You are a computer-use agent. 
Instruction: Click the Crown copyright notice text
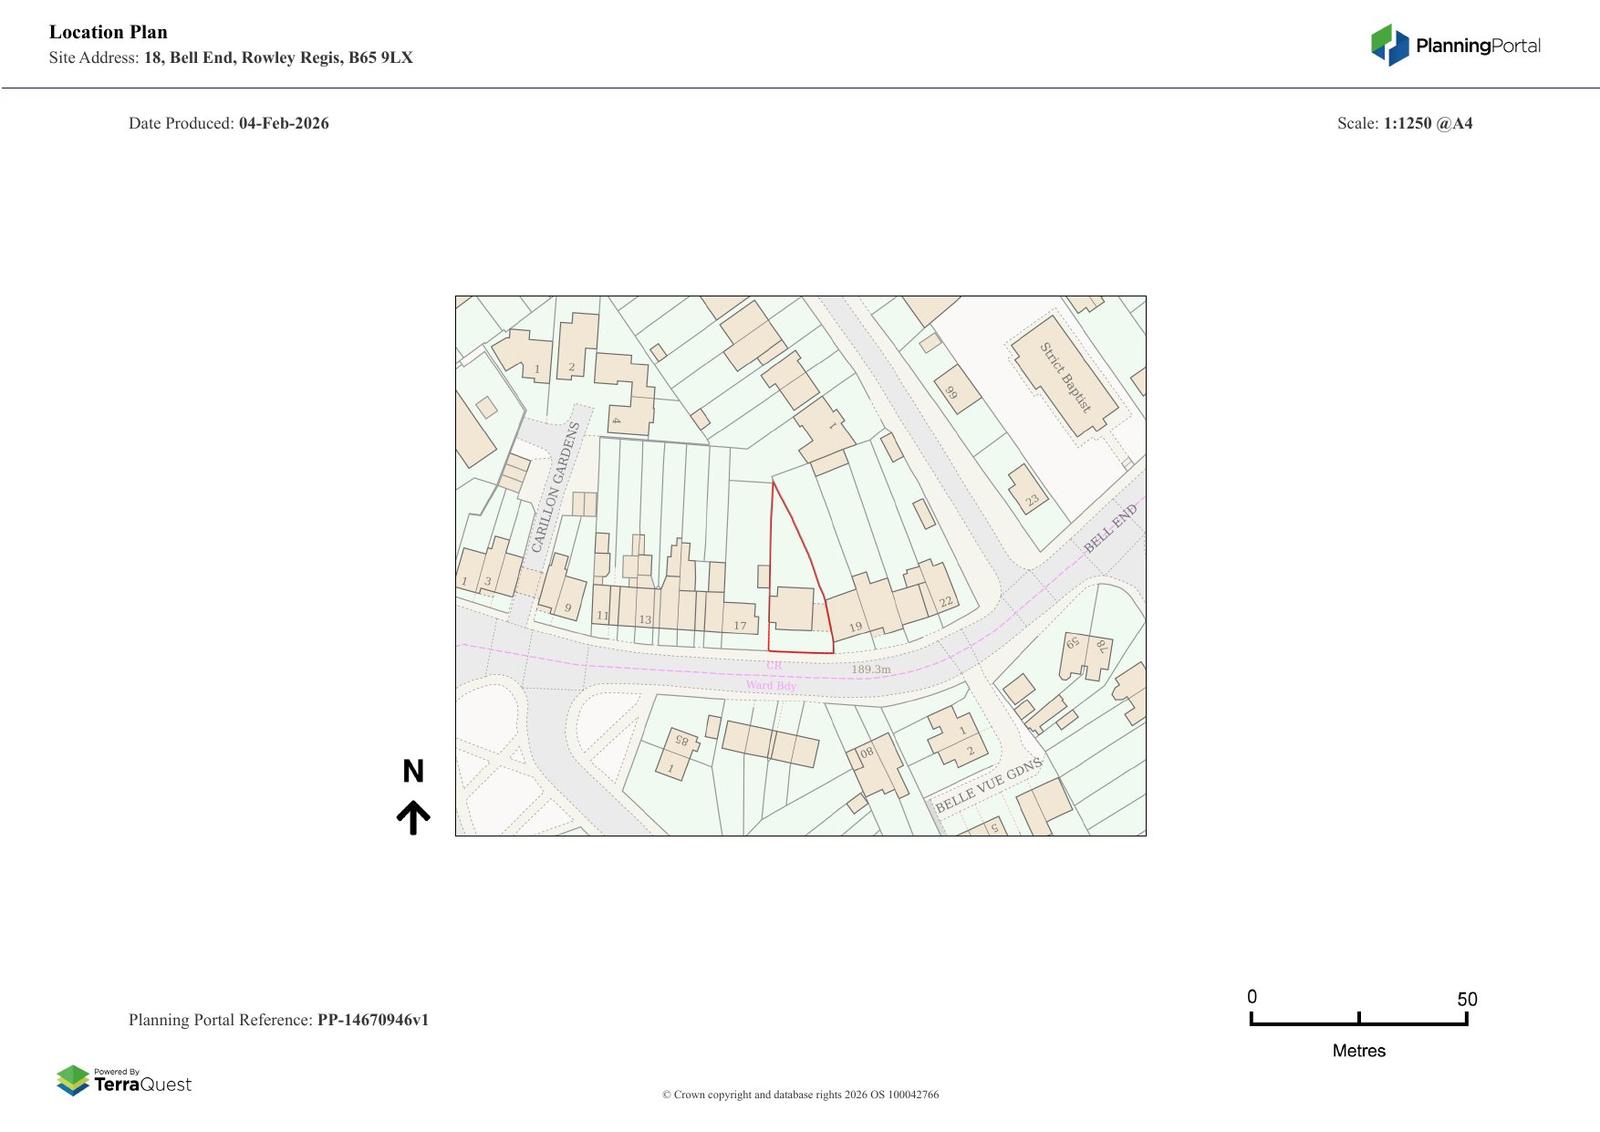coord(800,1095)
